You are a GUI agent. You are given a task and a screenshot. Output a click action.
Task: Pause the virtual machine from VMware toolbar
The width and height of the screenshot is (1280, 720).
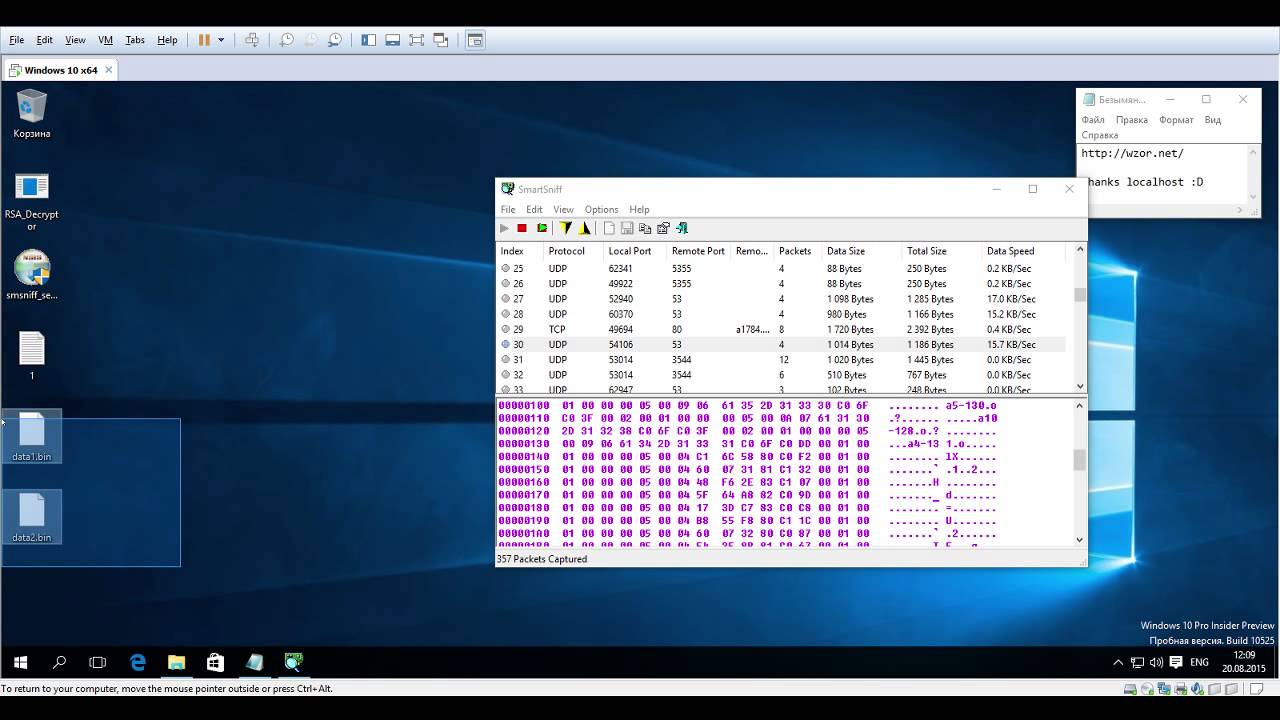[x=204, y=40]
